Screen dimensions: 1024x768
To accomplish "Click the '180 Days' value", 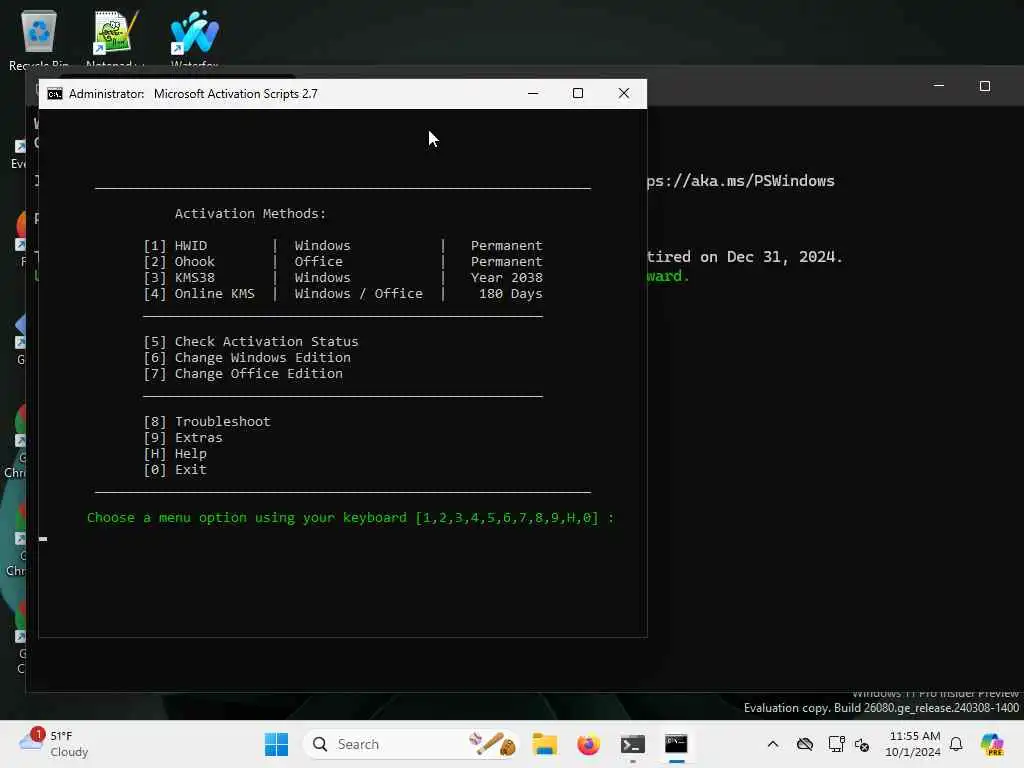I will click(510, 294).
